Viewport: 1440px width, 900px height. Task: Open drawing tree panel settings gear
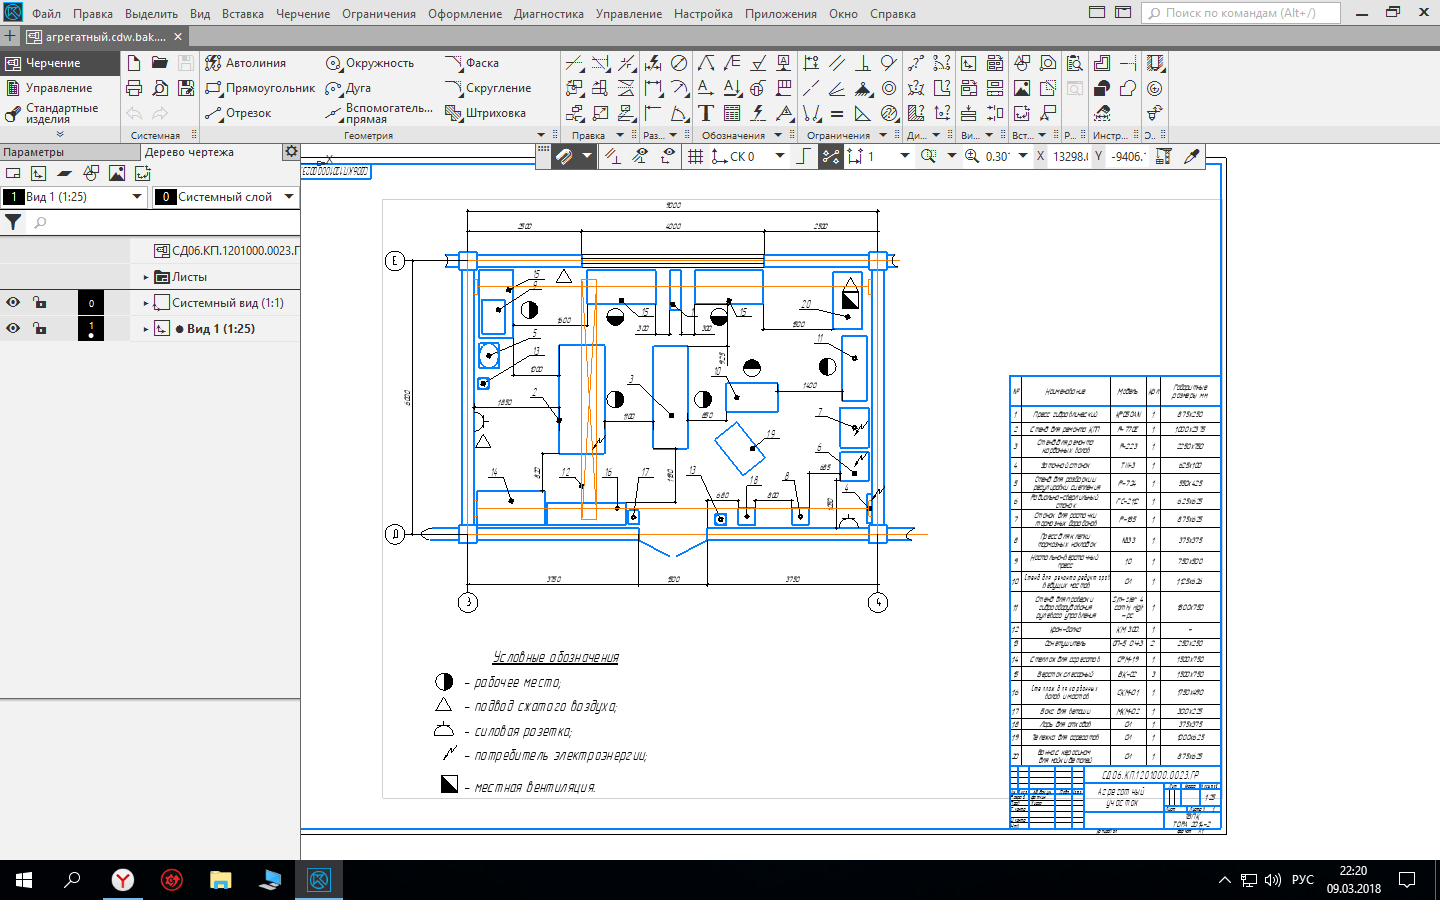click(291, 152)
